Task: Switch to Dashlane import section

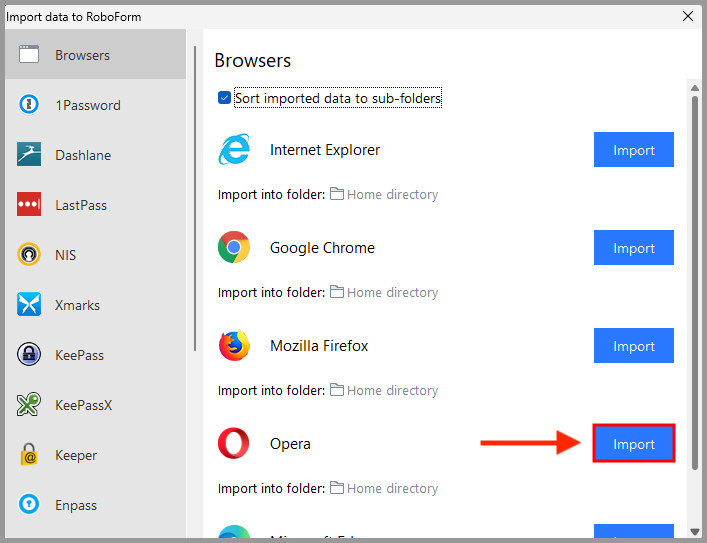Action: point(95,155)
